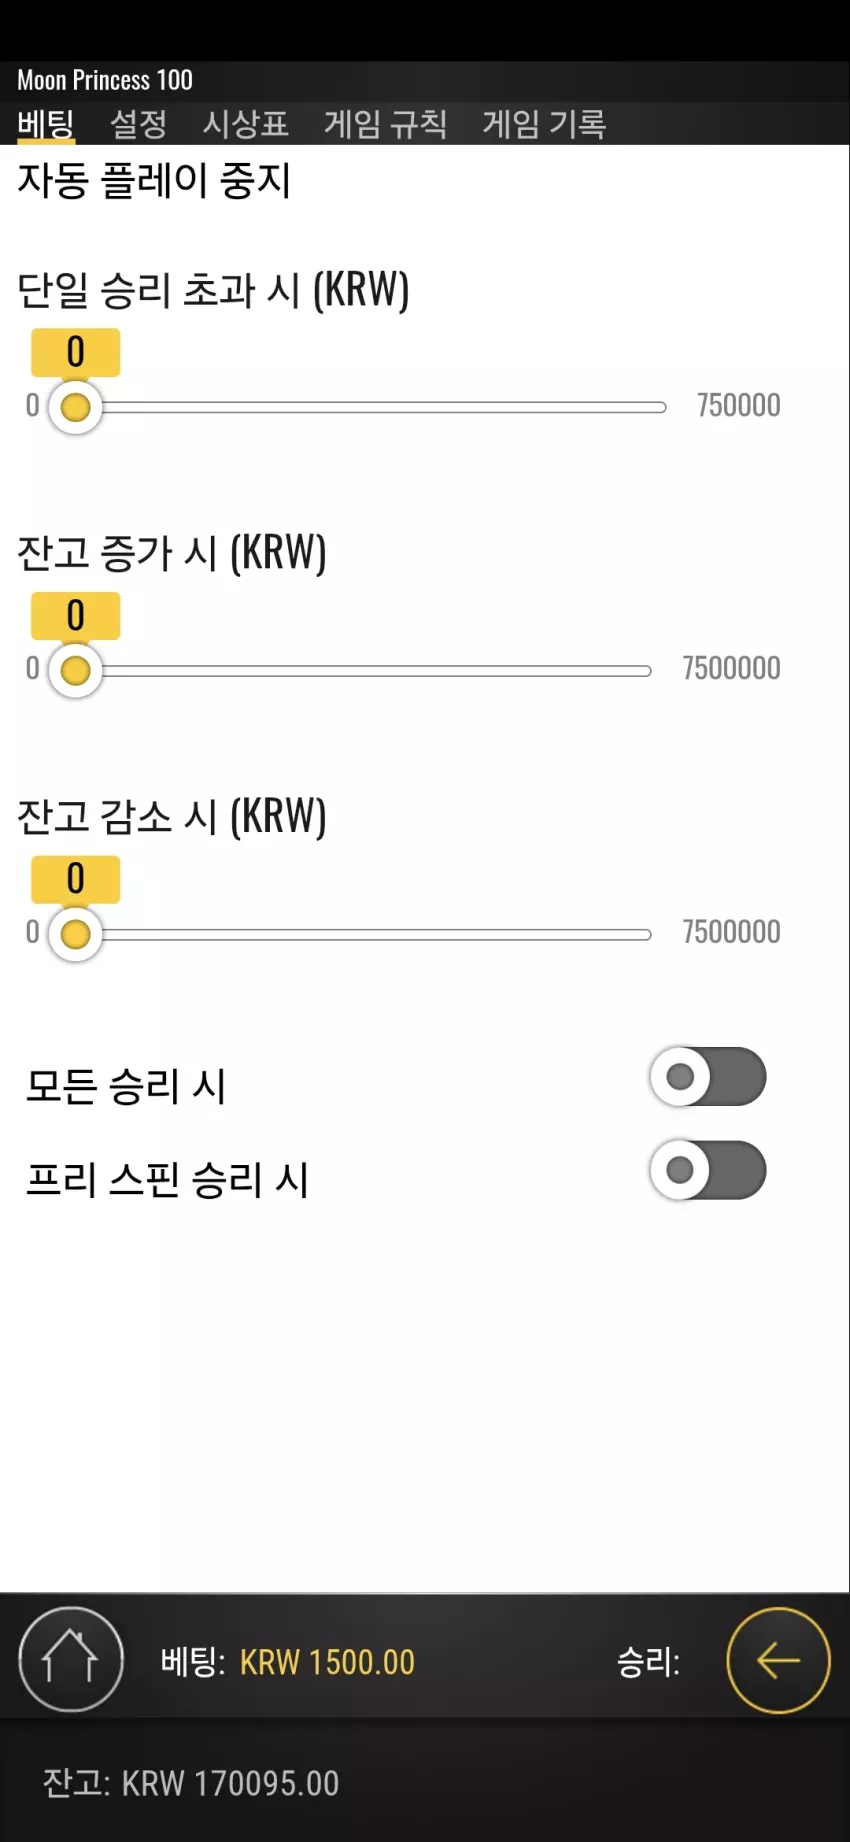Screen dimensions: 850x1842
Task: Enable the 프리 스핀 승리 시 switch
Action: (x=708, y=1170)
